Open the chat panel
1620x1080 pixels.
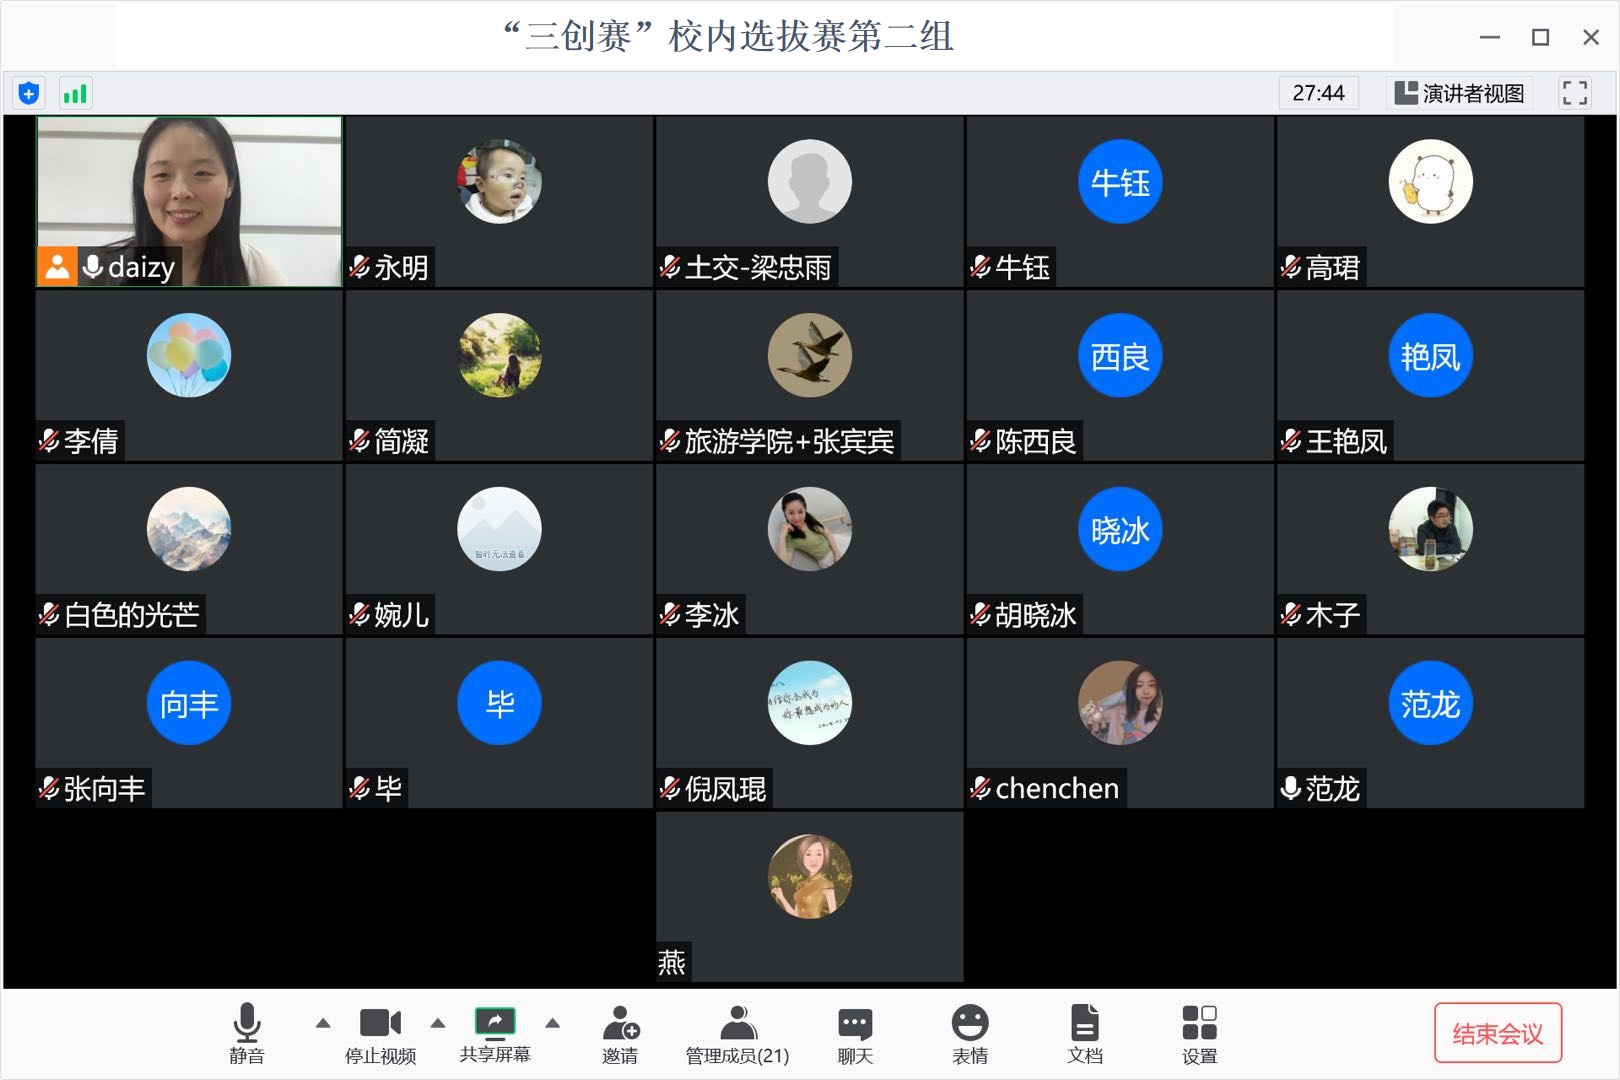pos(855,1034)
